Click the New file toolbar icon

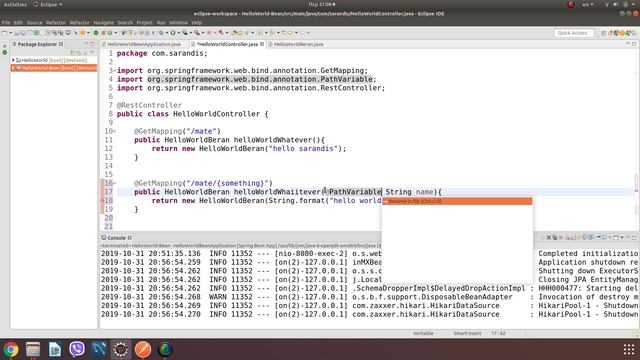(x=4, y=33)
